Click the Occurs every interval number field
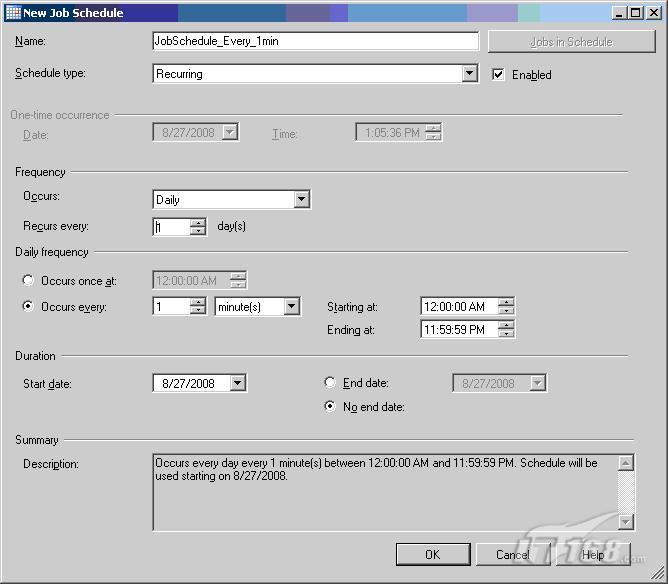This screenshot has height=584, width=668. click(171, 307)
